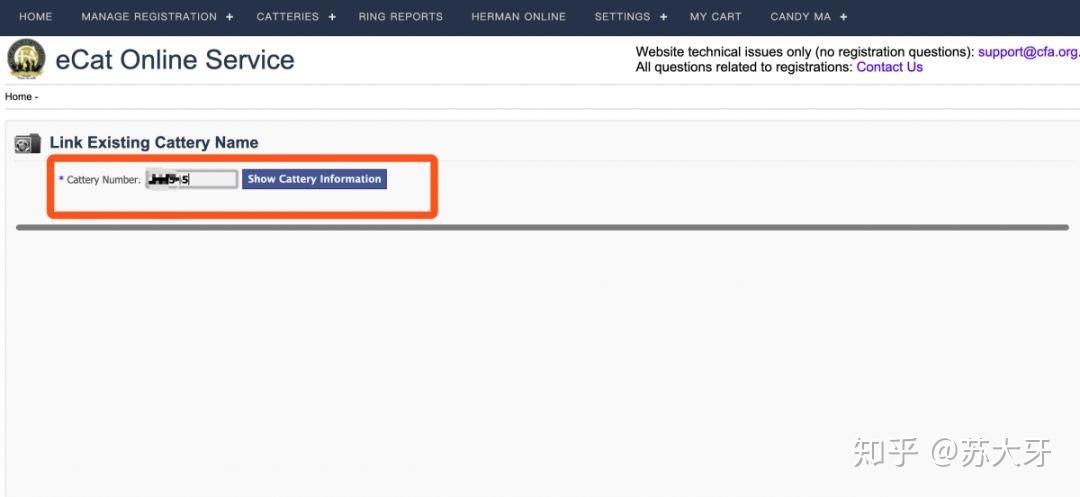Focus the Cattery Number input field

pos(192,179)
